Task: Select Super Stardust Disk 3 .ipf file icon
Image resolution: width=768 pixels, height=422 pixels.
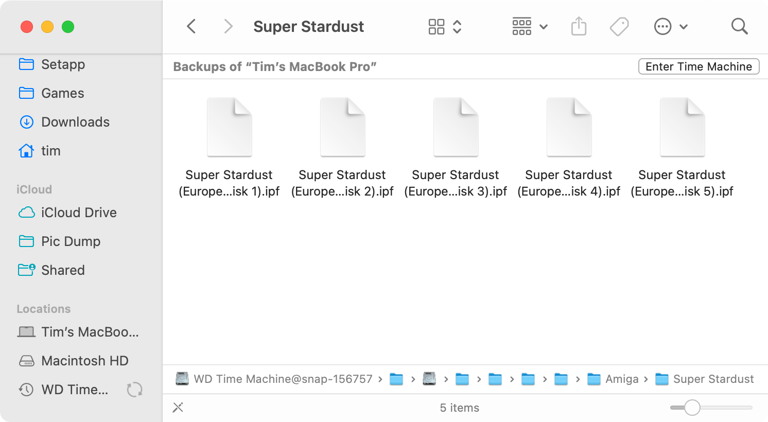Action: pyautogui.click(x=456, y=127)
